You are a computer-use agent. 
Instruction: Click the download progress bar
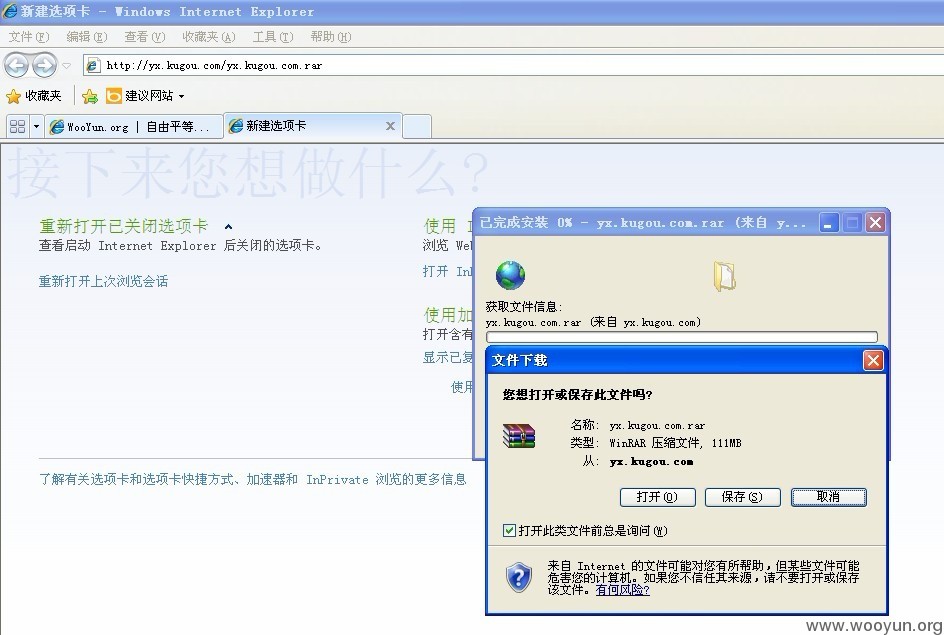pyautogui.click(x=682, y=337)
